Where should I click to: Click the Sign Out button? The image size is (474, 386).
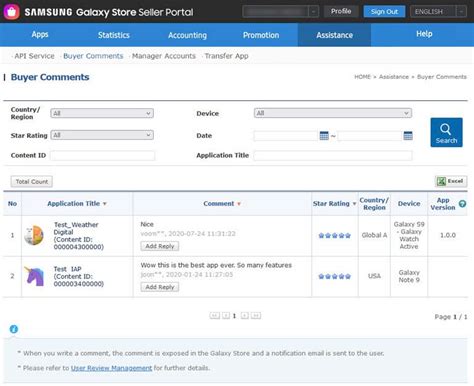click(384, 12)
